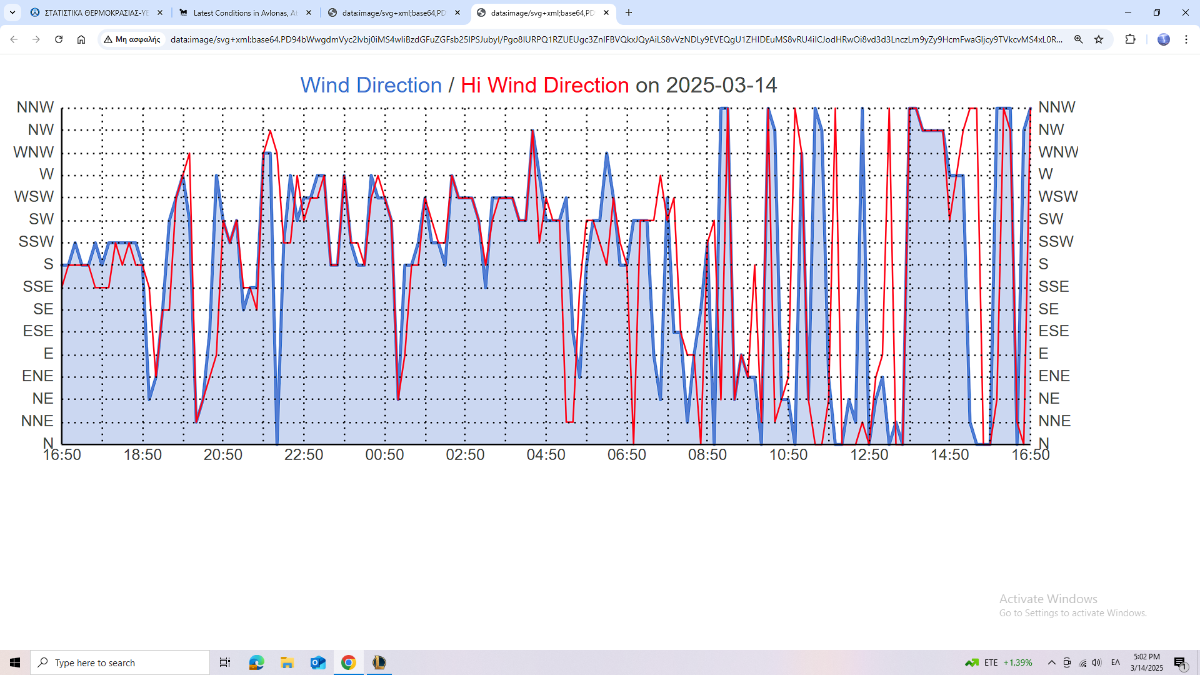Open the tab search dropdown arrow

(11, 13)
